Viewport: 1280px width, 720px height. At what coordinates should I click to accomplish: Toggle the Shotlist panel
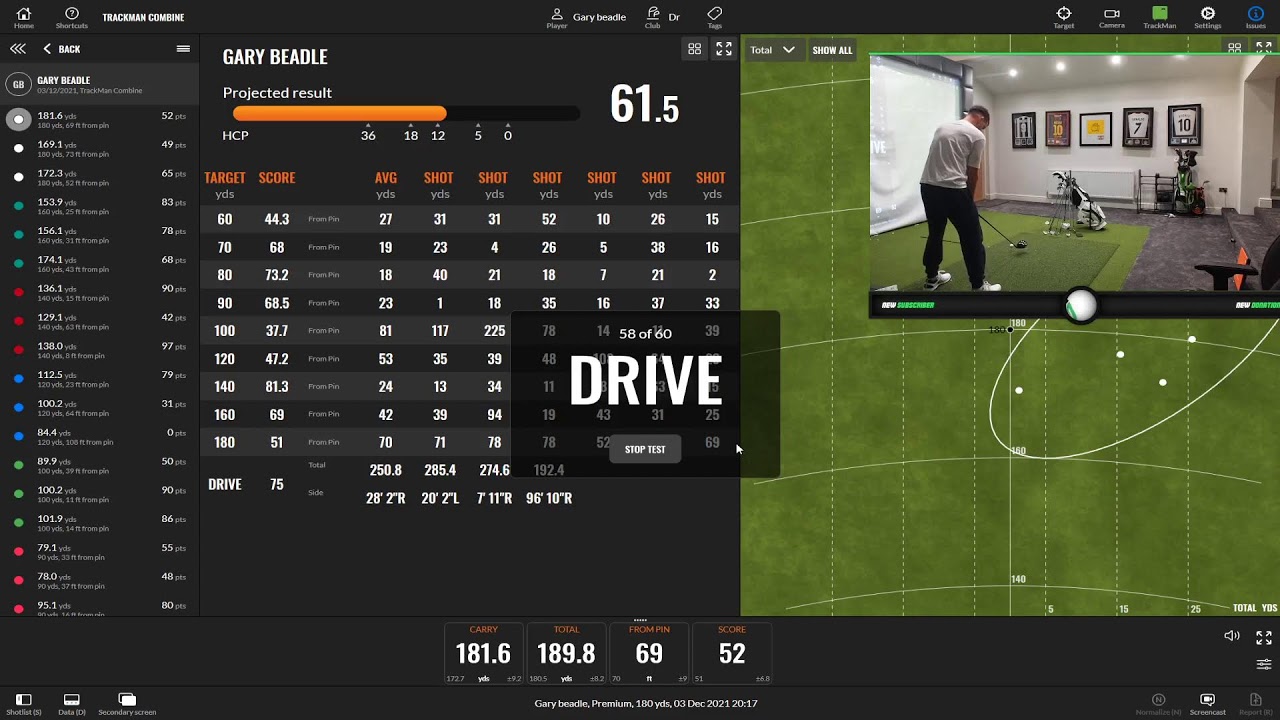point(23,704)
